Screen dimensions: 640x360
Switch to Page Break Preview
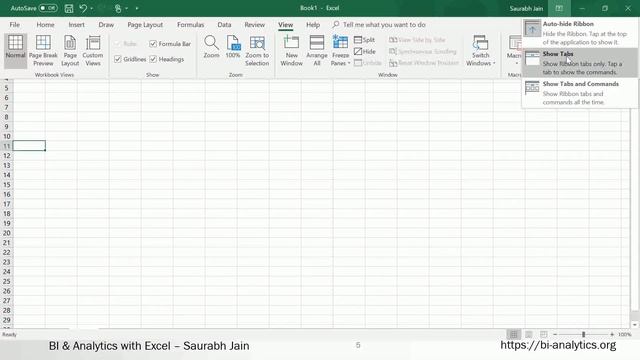[x=43, y=50]
